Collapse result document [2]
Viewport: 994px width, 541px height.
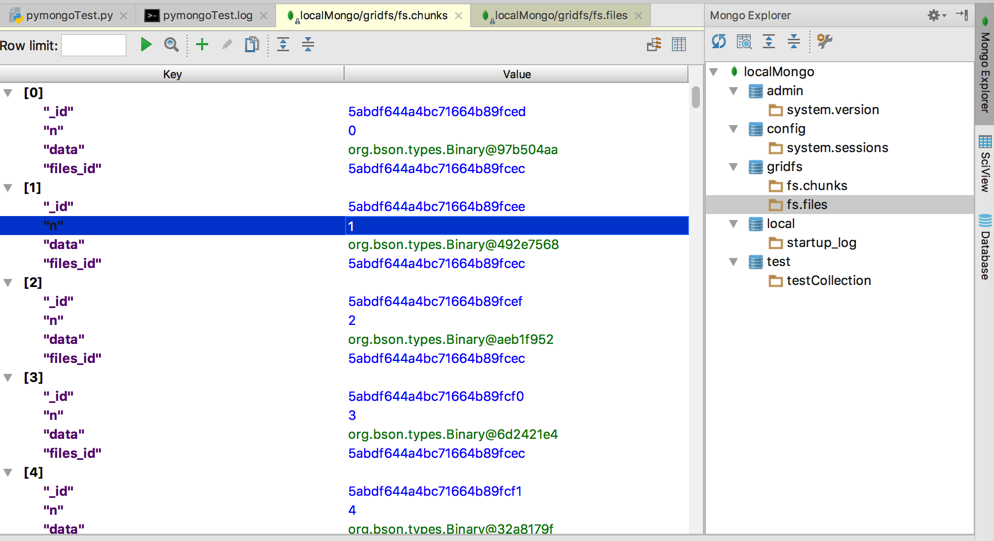8,283
